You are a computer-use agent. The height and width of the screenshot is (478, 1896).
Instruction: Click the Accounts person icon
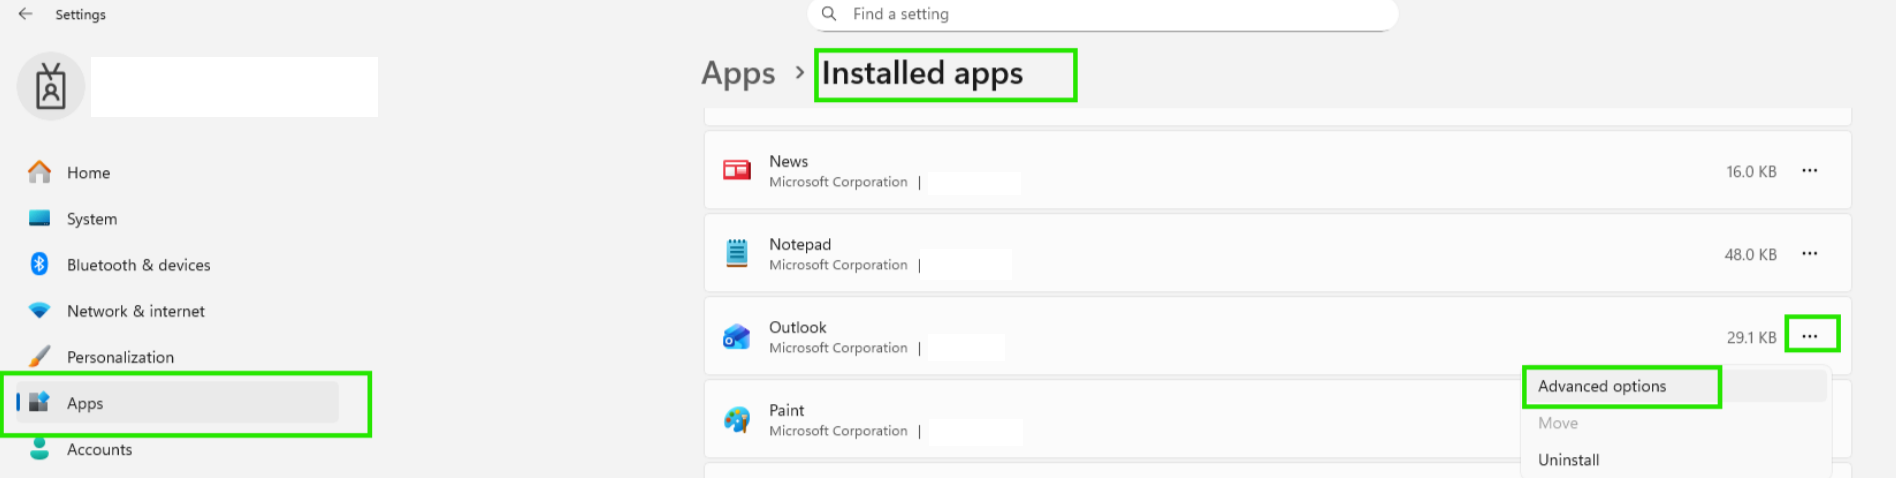39,448
